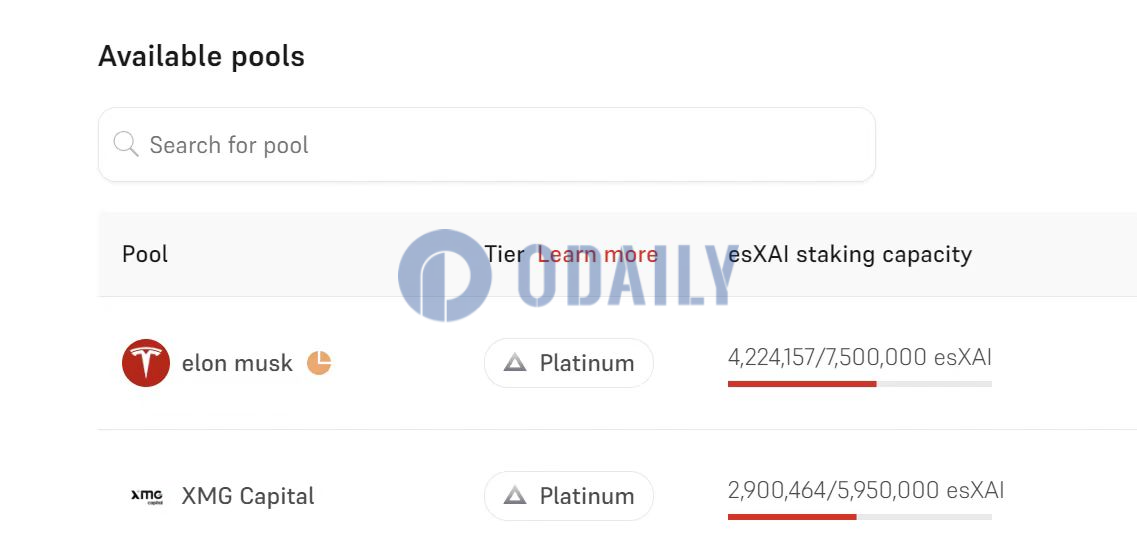
Task: Click the triangle icon in elon musk's Platinum badge
Action: (x=515, y=362)
